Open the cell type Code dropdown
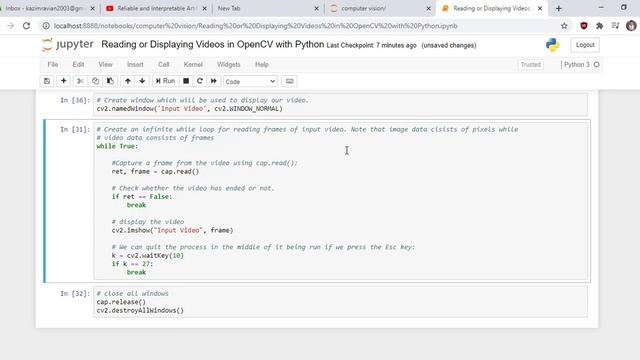The image size is (640, 360). pos(250,82)
